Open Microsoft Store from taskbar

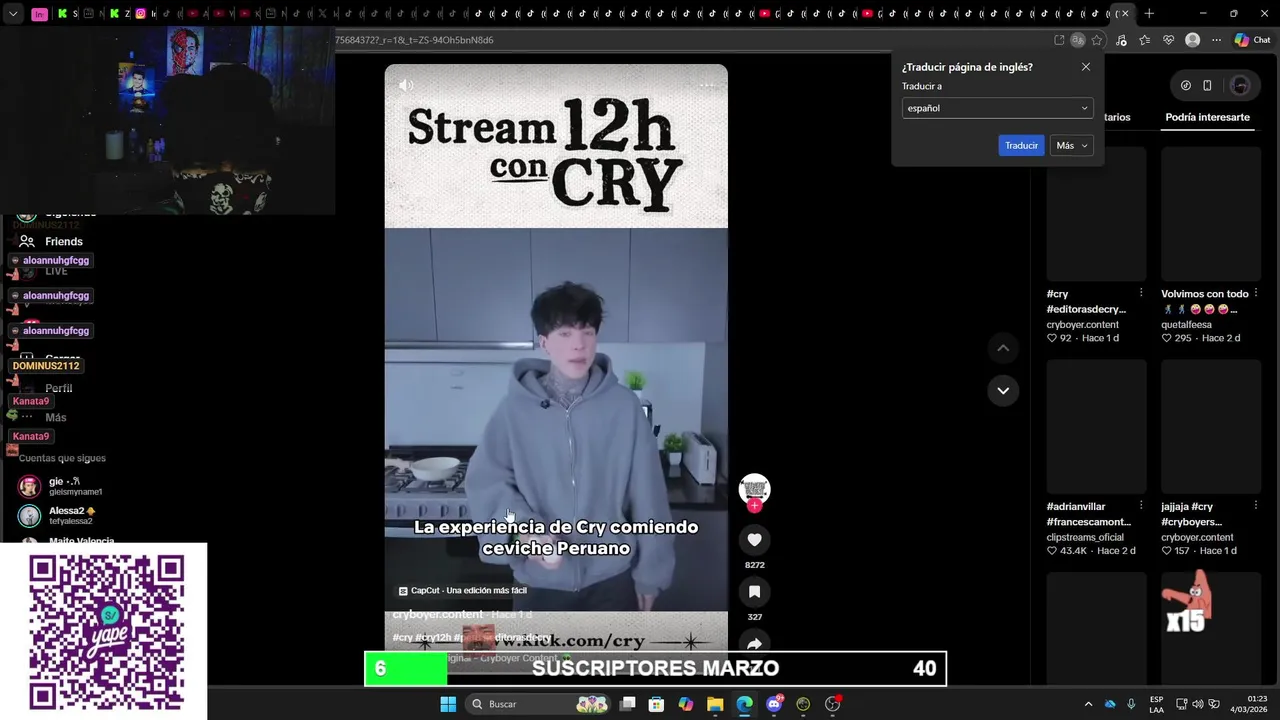click(656, 704)
